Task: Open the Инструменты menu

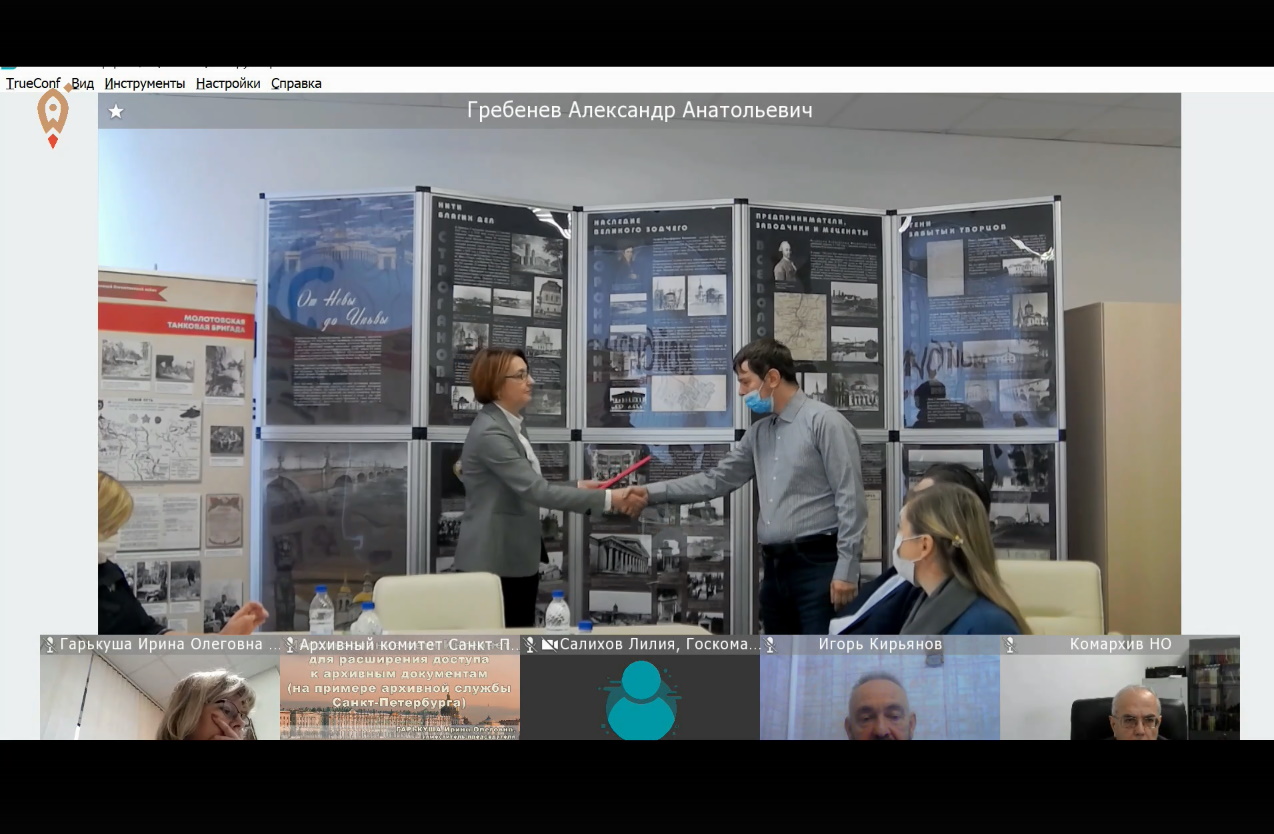Action: (x=145, y=83)
